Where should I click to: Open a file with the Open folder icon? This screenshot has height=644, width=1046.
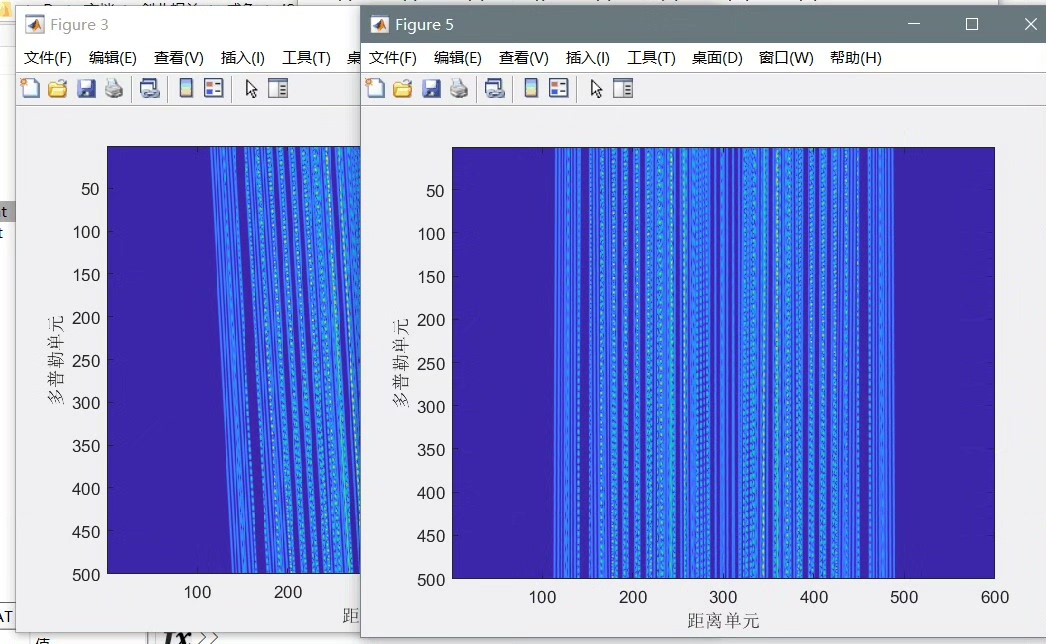[402, 88]
